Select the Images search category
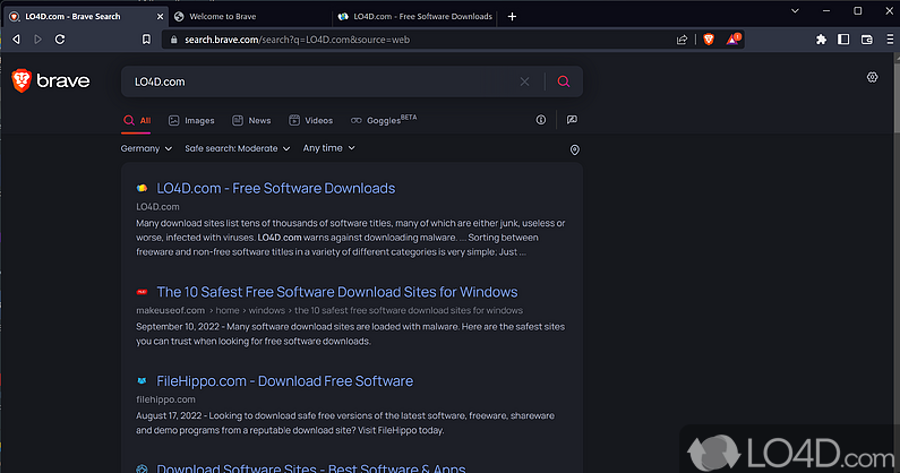Viewport: 900px width, 473px height. 191,121
